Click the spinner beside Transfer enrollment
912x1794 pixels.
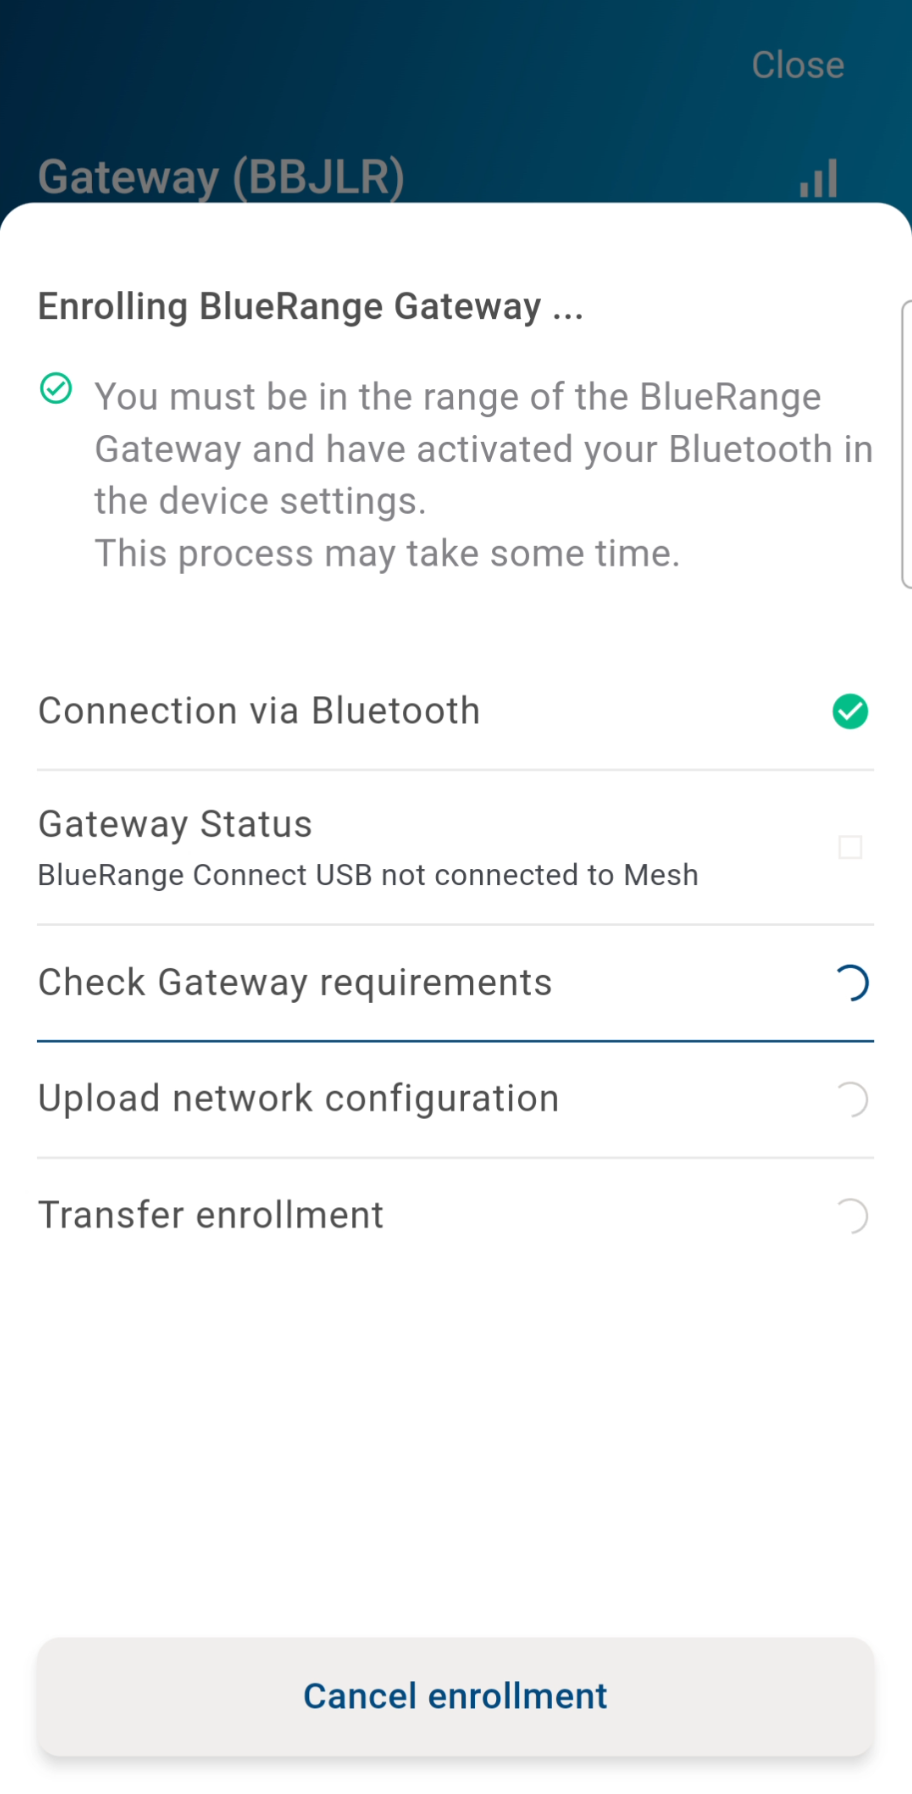click(x=850, y=1216)
